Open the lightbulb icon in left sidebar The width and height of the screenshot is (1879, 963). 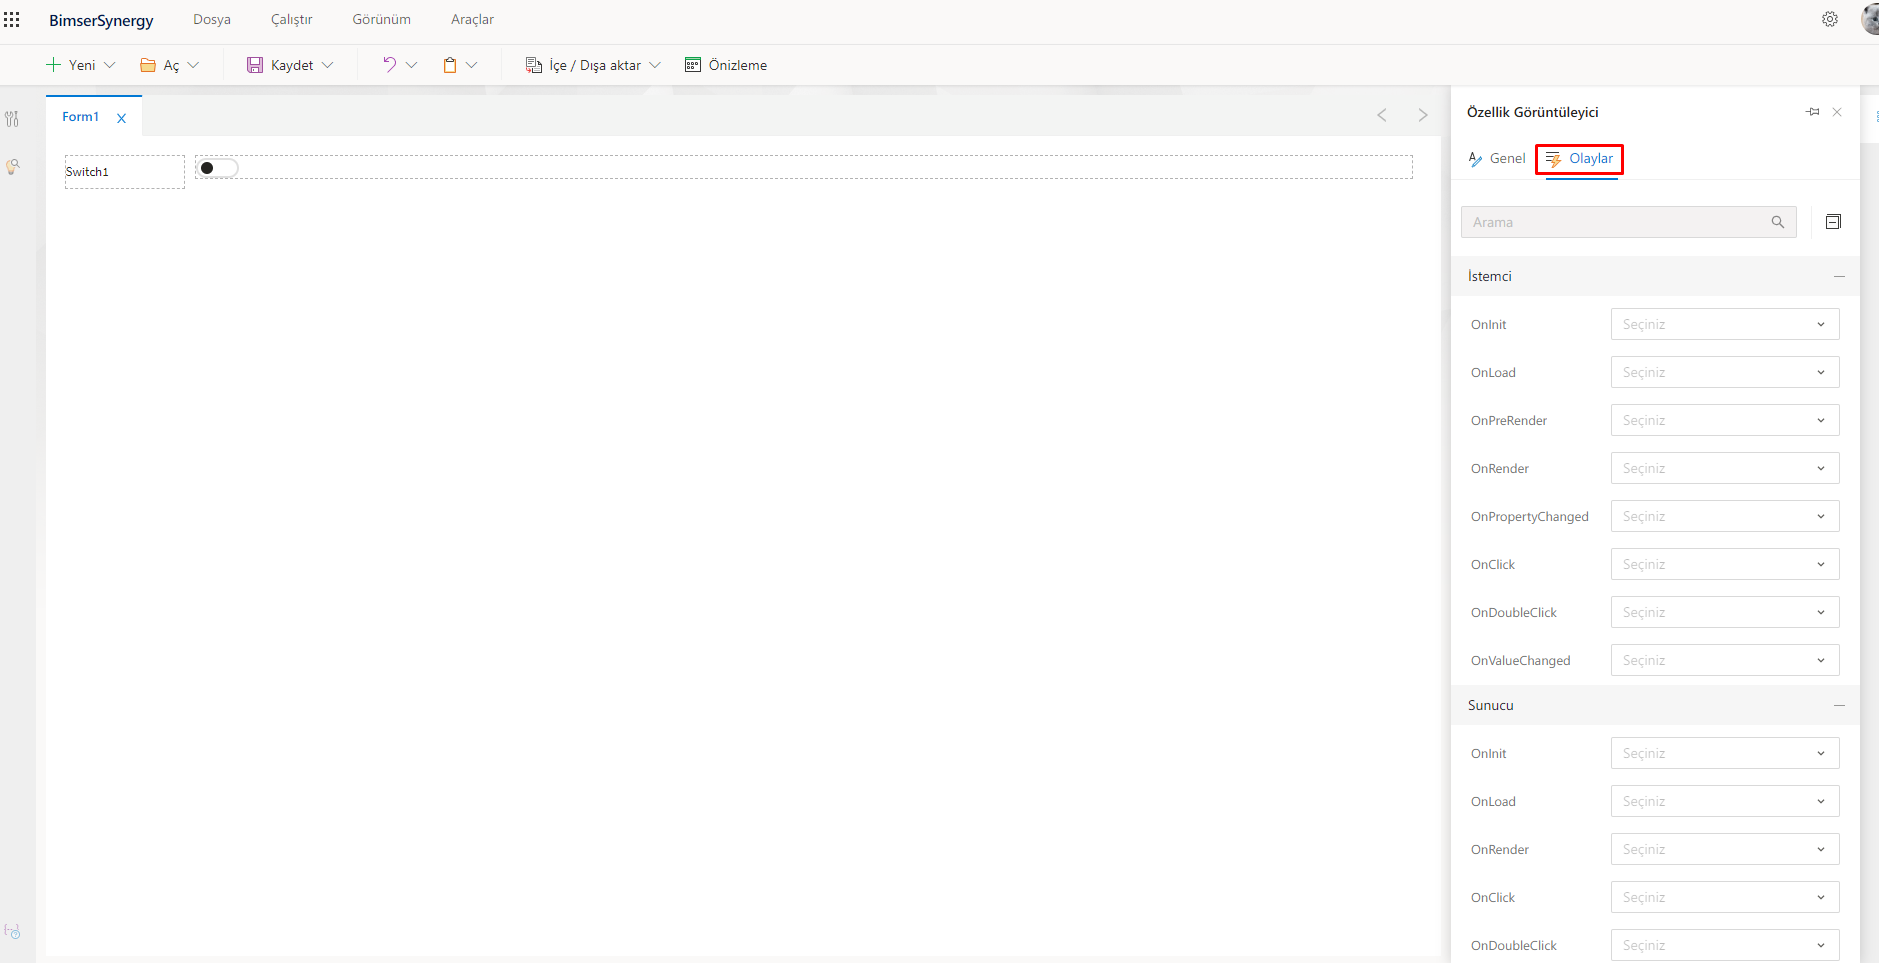12,167
